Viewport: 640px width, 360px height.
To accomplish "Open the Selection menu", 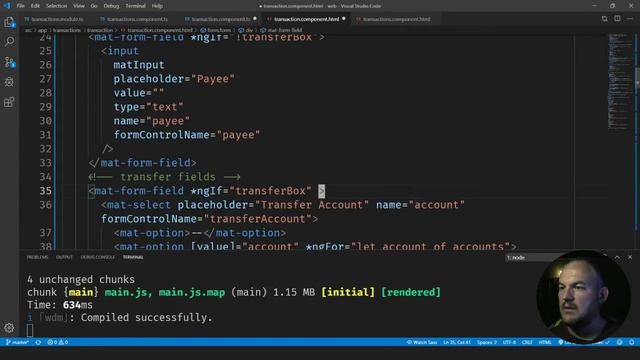I will coord(56,6).
